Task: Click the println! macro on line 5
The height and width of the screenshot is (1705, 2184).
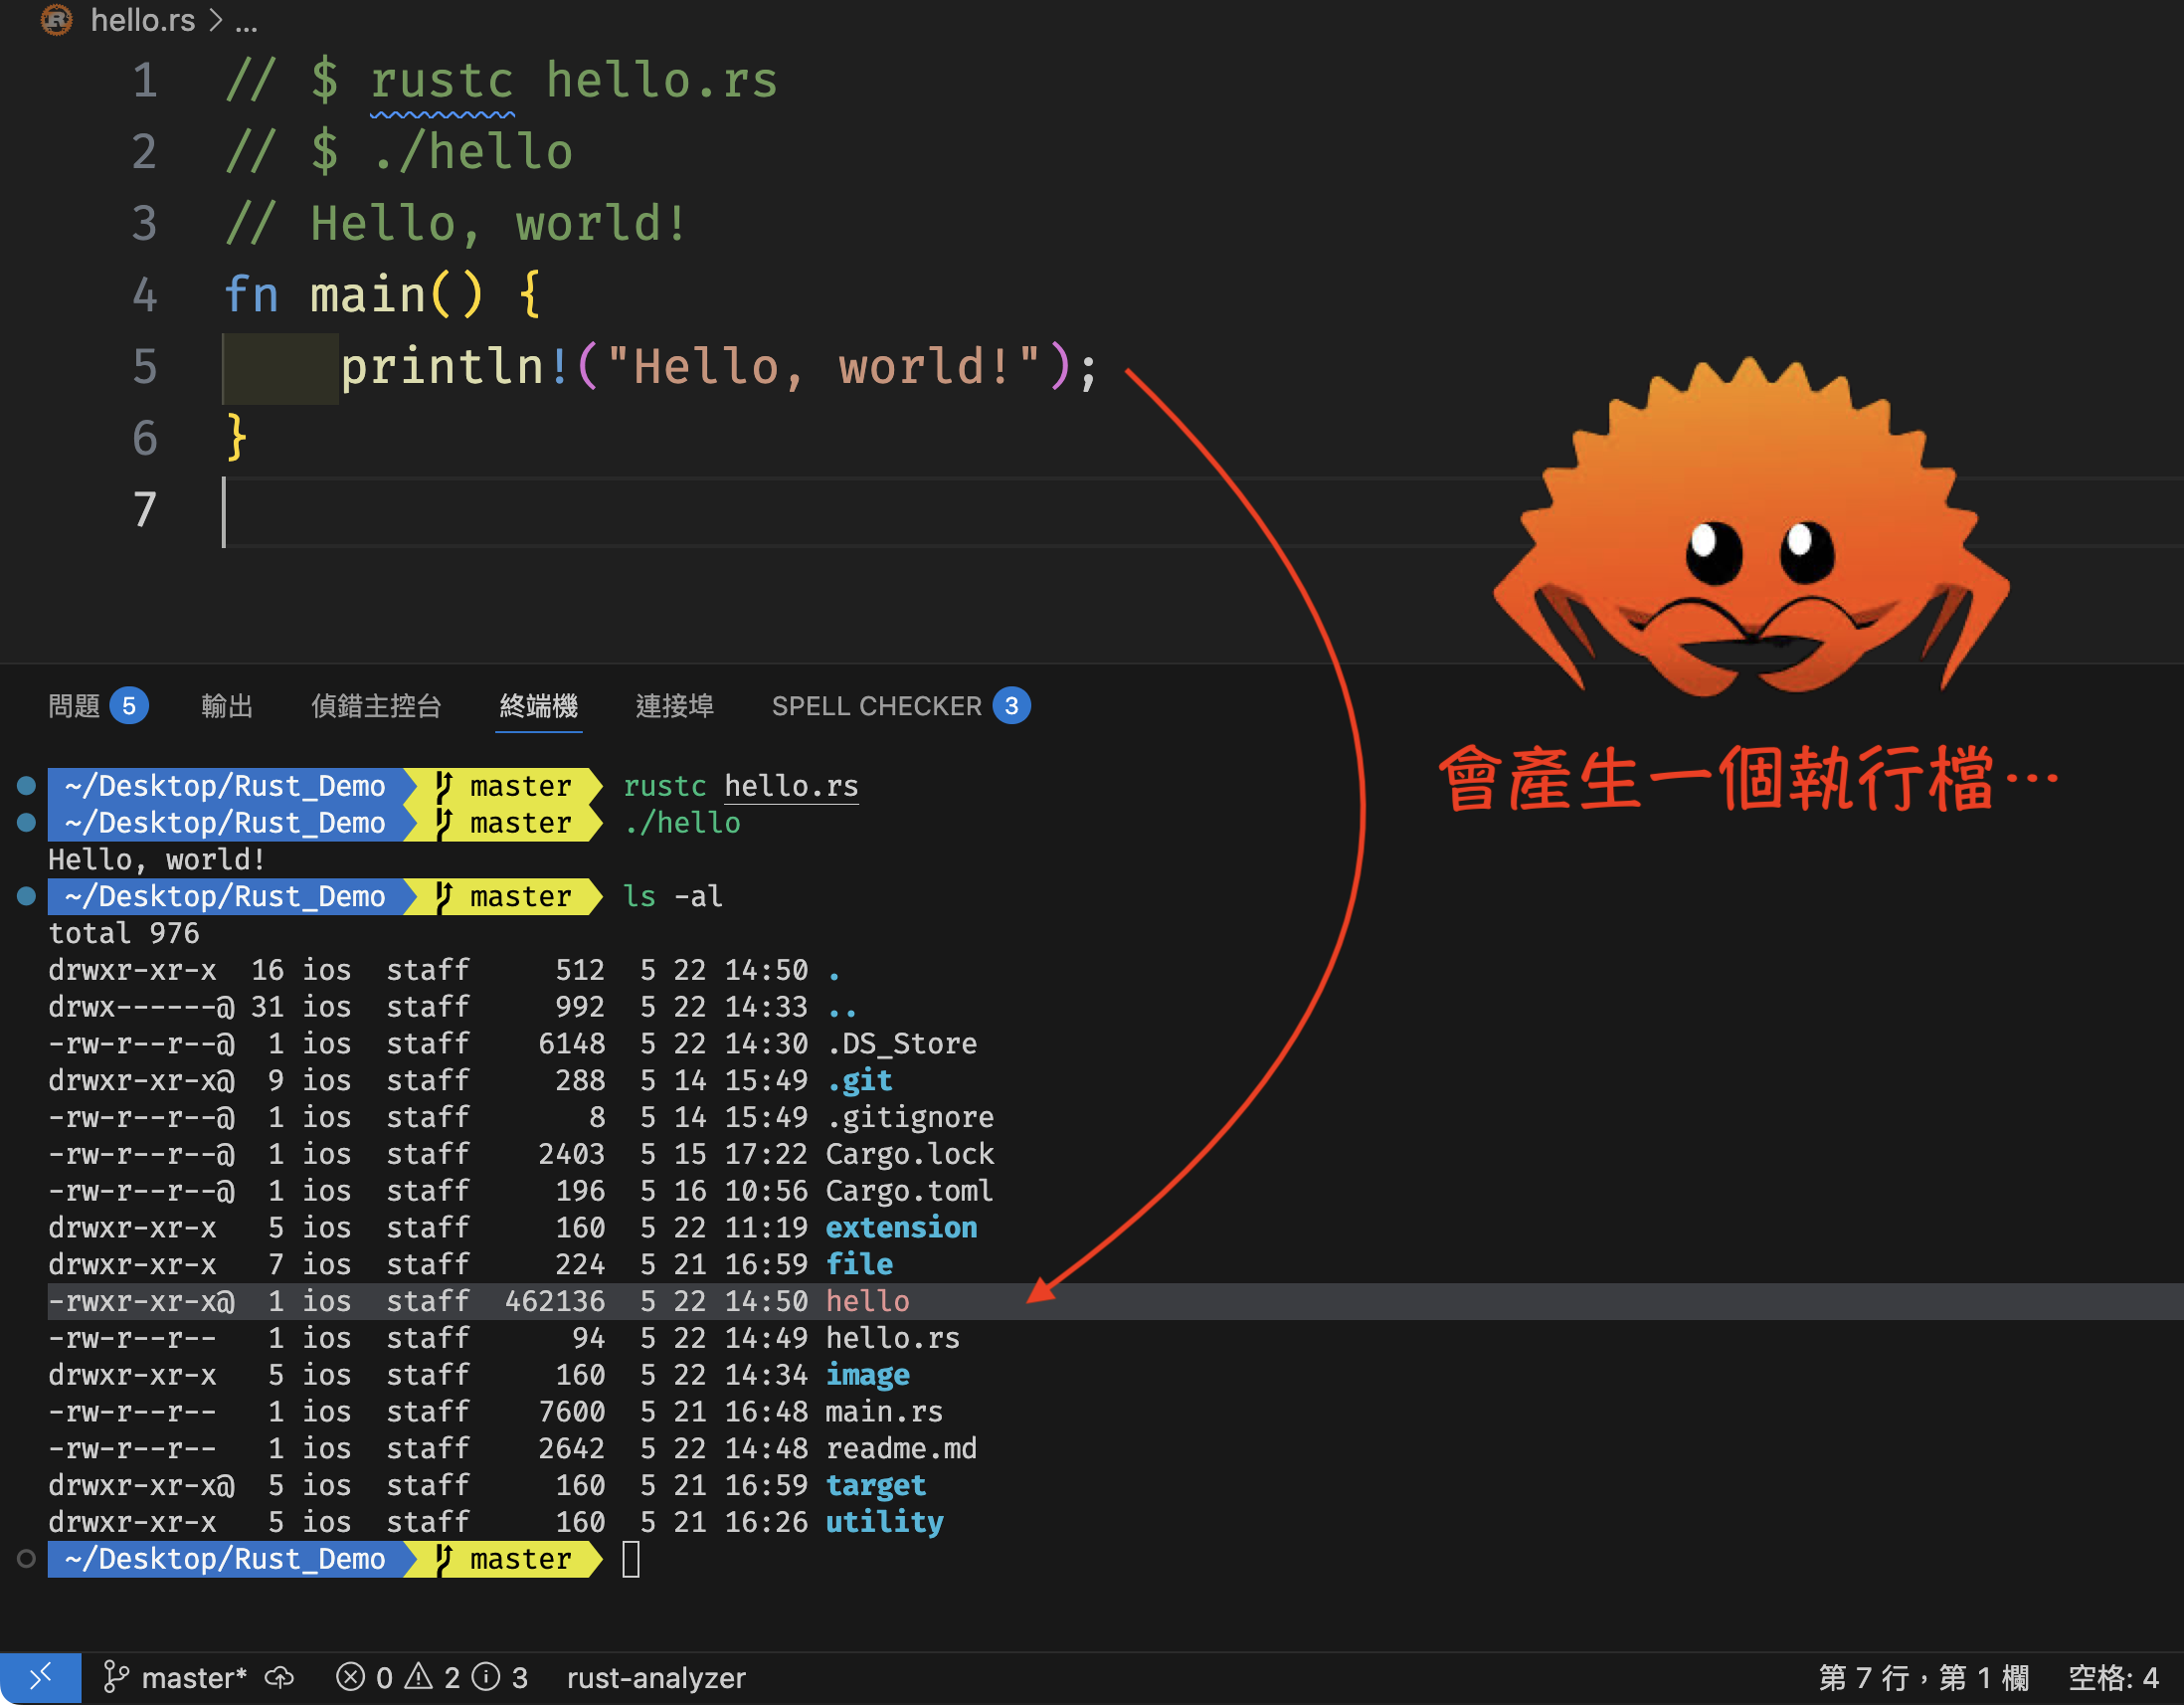Action: point(455,366)
